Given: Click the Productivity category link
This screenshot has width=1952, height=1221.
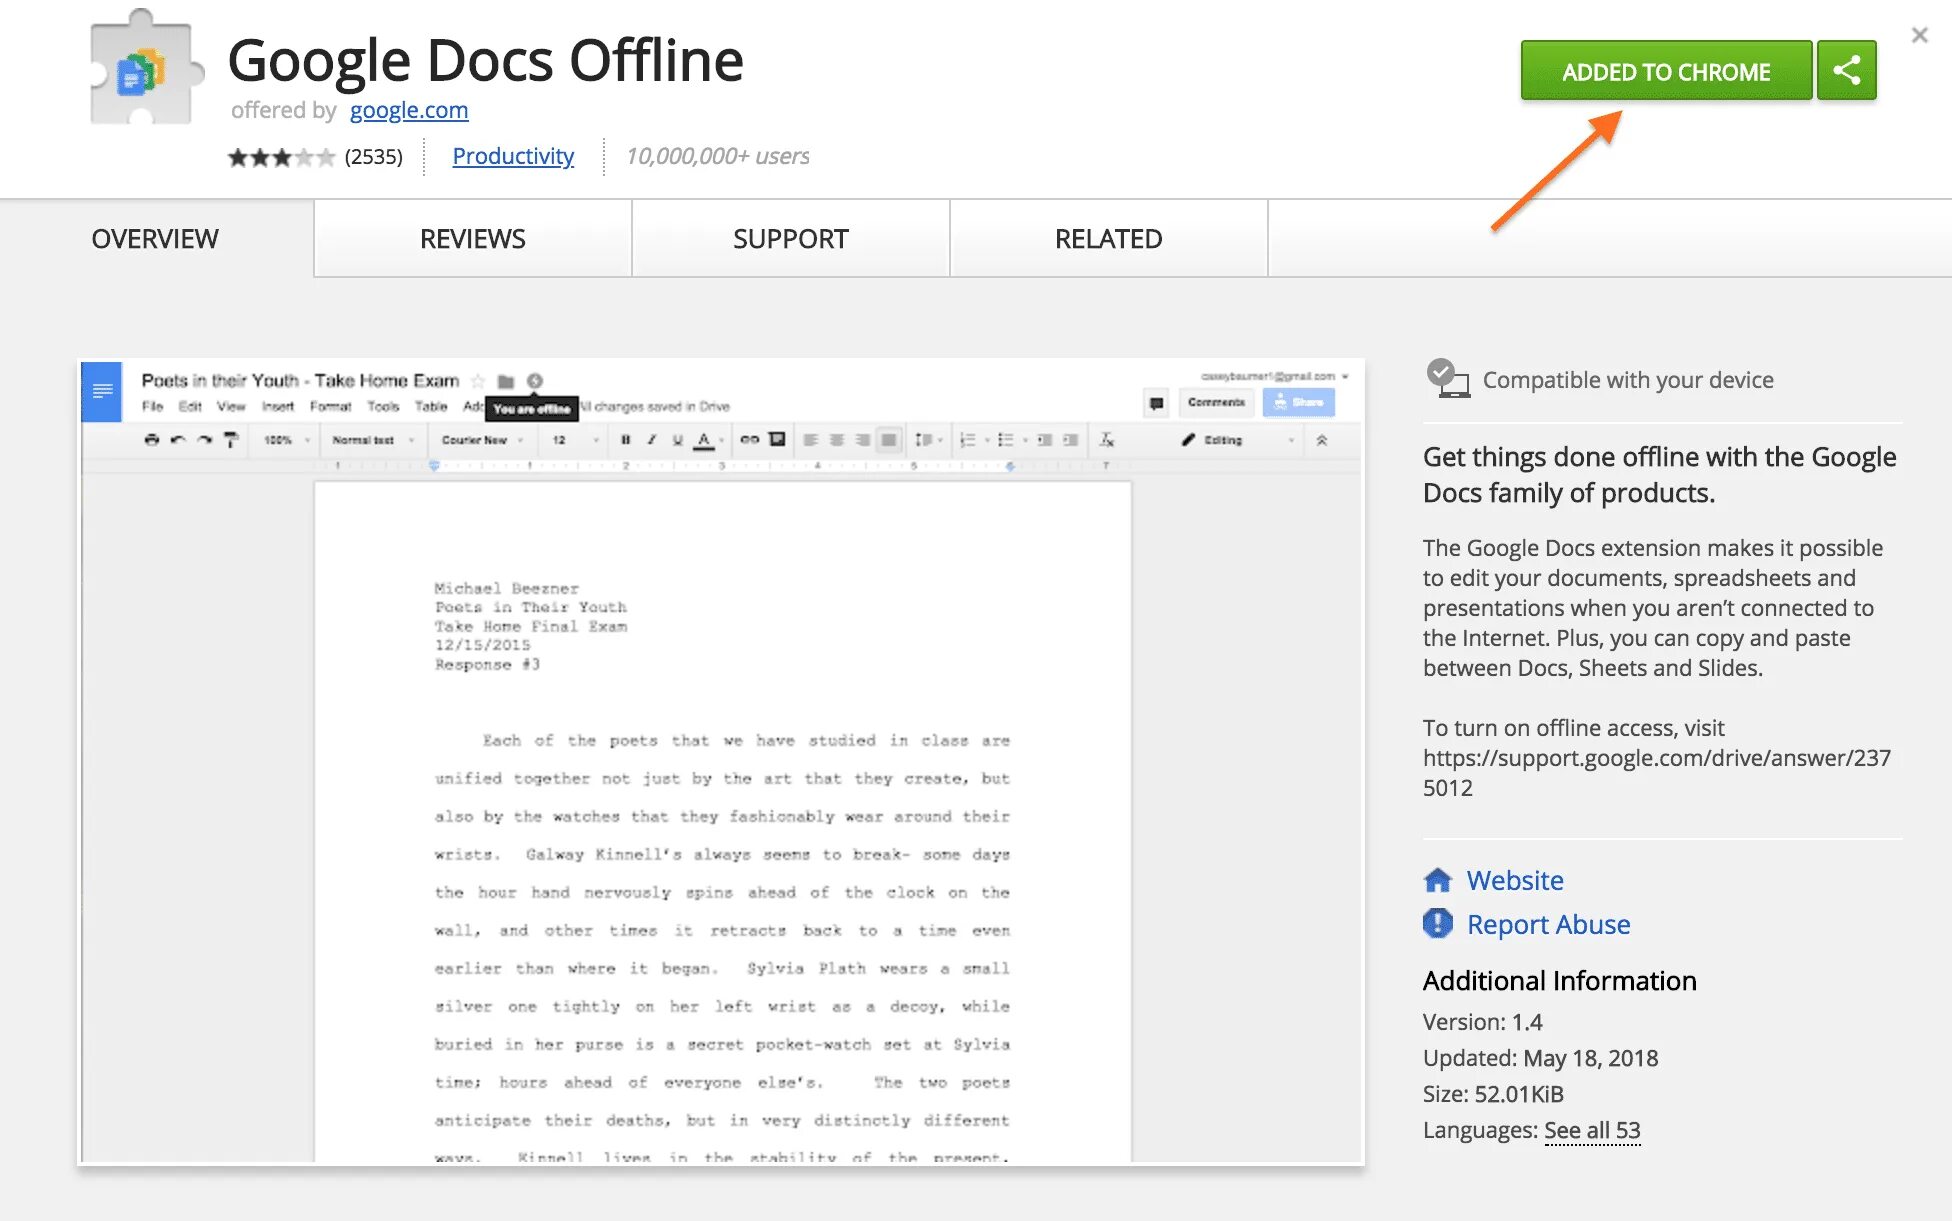Looking at the screenshot, I should coord(512,155).
